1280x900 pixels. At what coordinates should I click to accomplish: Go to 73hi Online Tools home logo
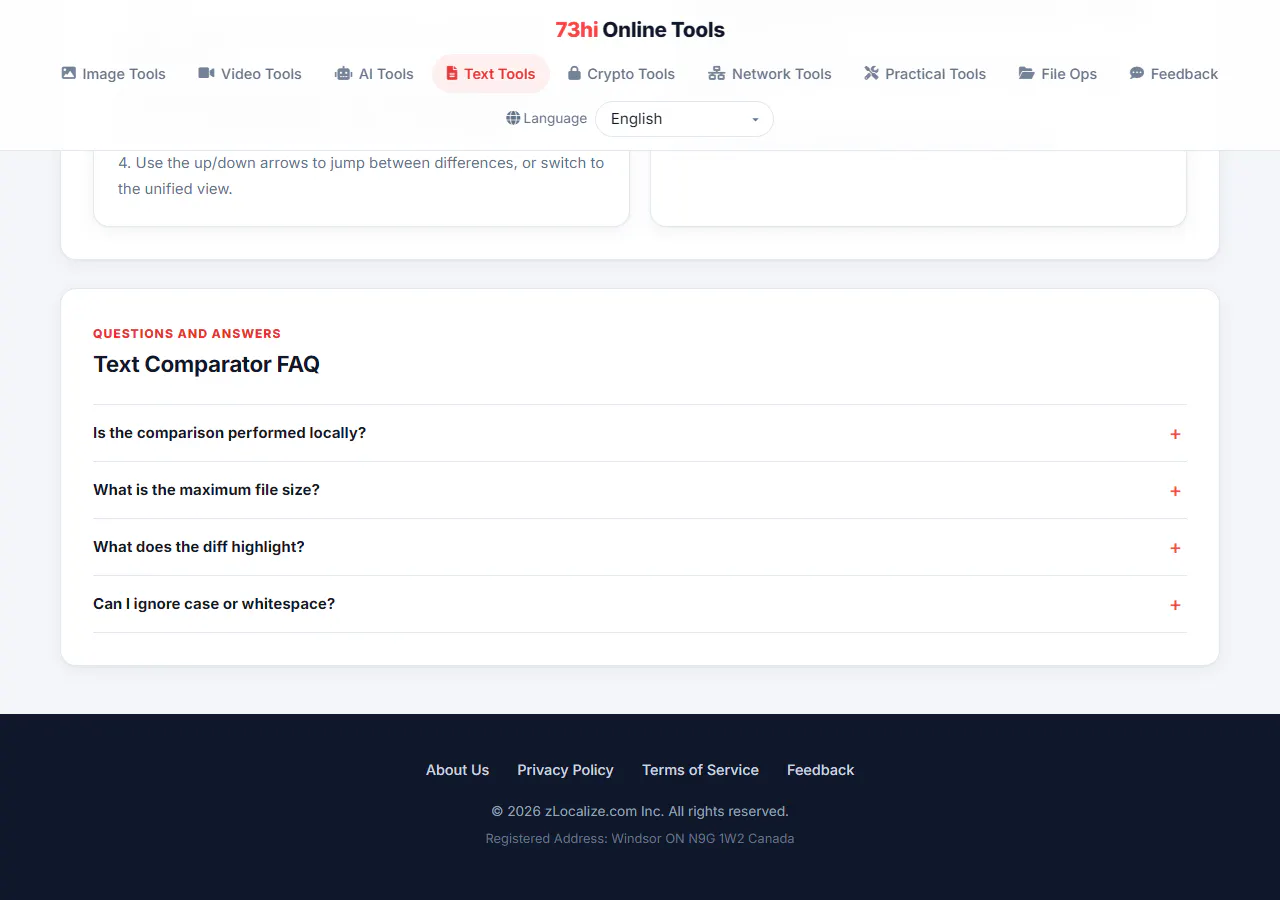[640, 30]
